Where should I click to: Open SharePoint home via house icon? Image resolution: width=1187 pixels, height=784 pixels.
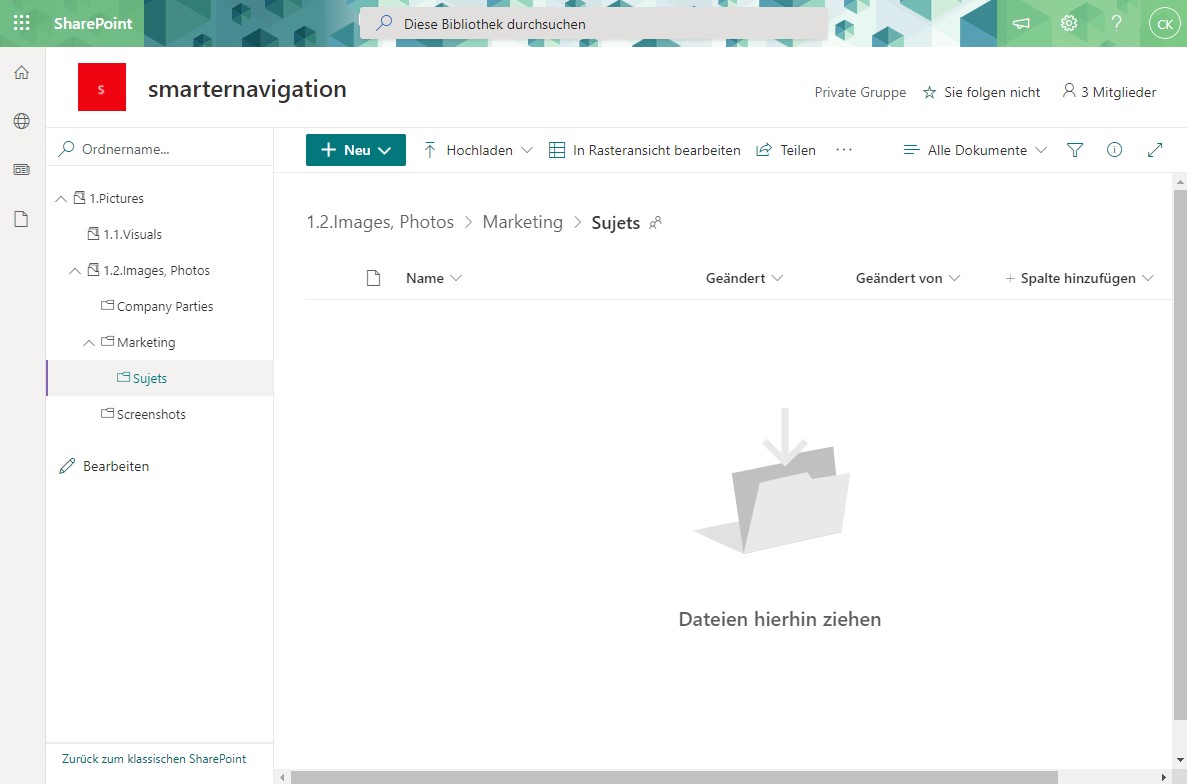22,72
